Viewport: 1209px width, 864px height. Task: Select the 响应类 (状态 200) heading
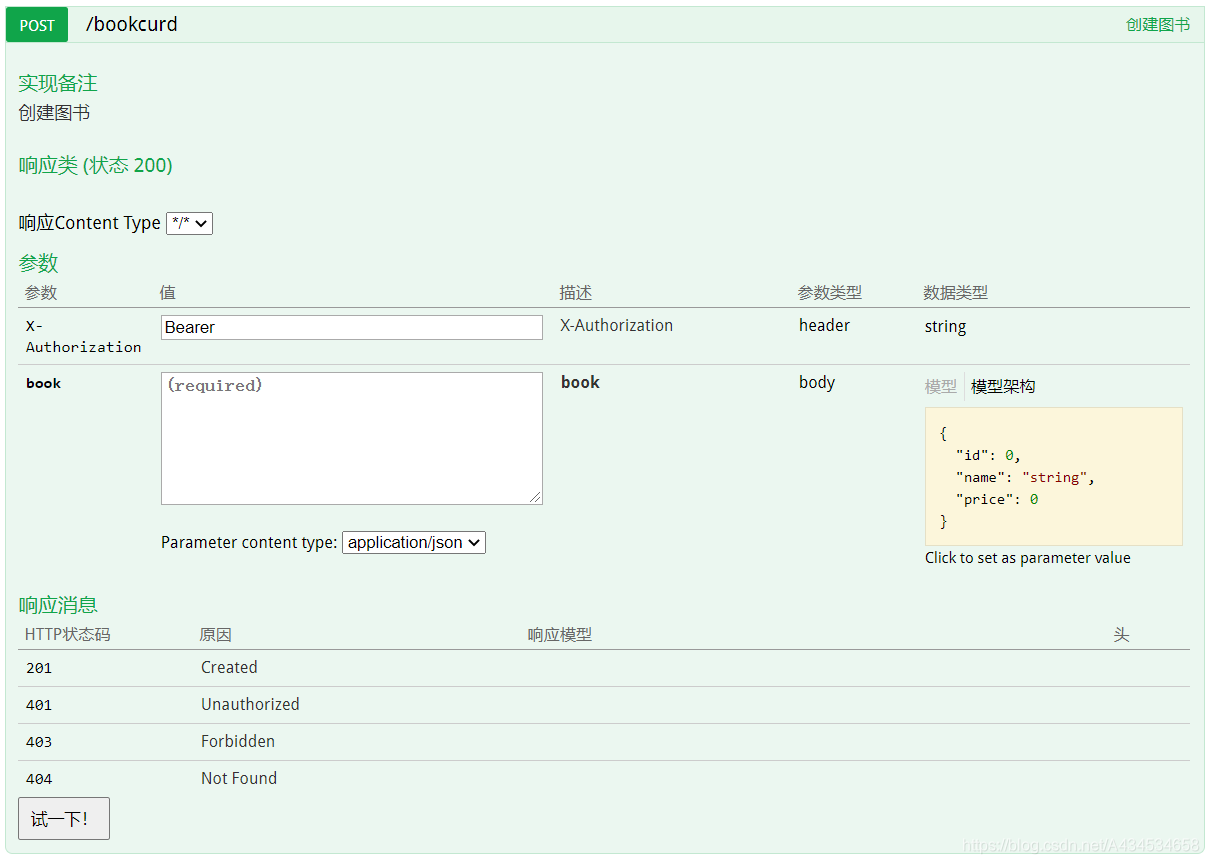pos(96,165)
